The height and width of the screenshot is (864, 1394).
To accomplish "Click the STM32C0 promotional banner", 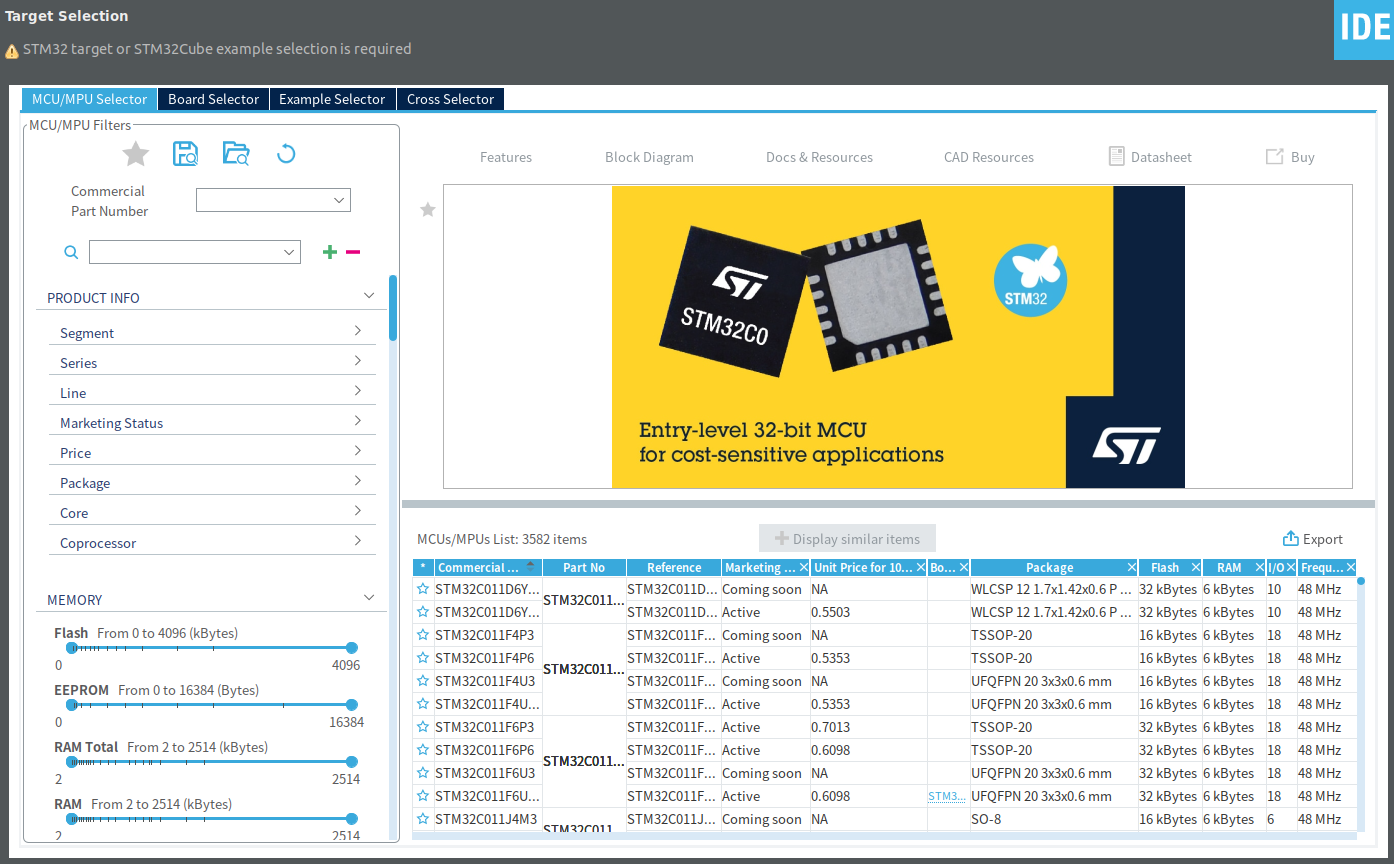I will coord(898,337).
